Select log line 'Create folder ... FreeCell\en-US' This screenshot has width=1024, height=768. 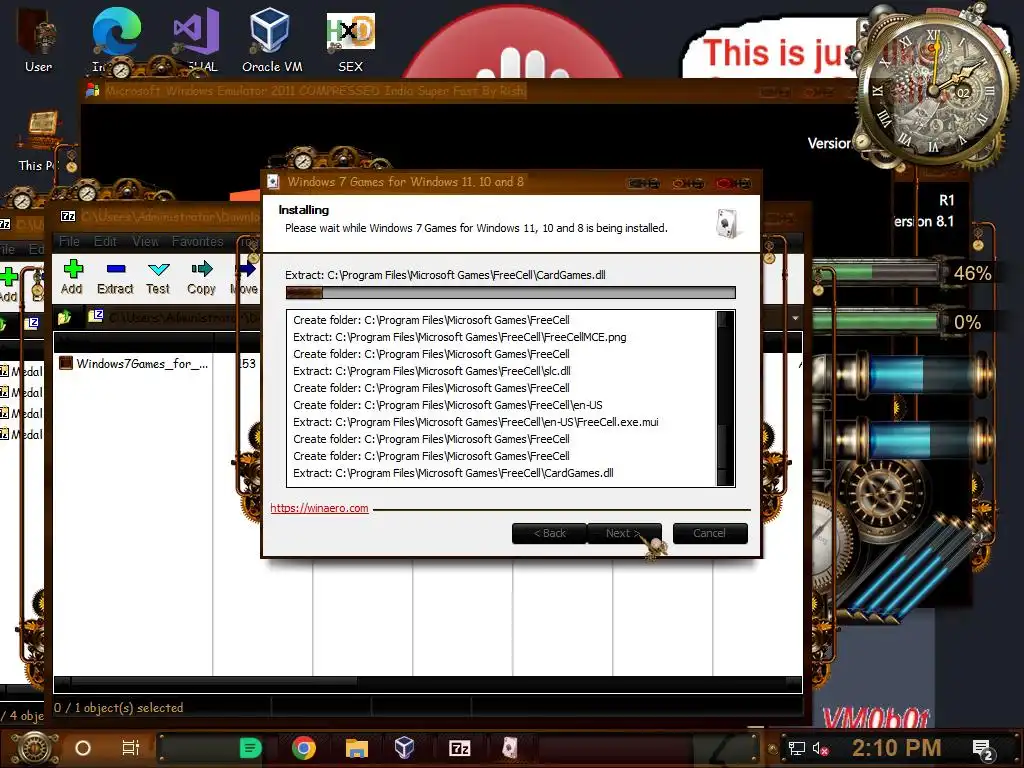pos(447,405)
